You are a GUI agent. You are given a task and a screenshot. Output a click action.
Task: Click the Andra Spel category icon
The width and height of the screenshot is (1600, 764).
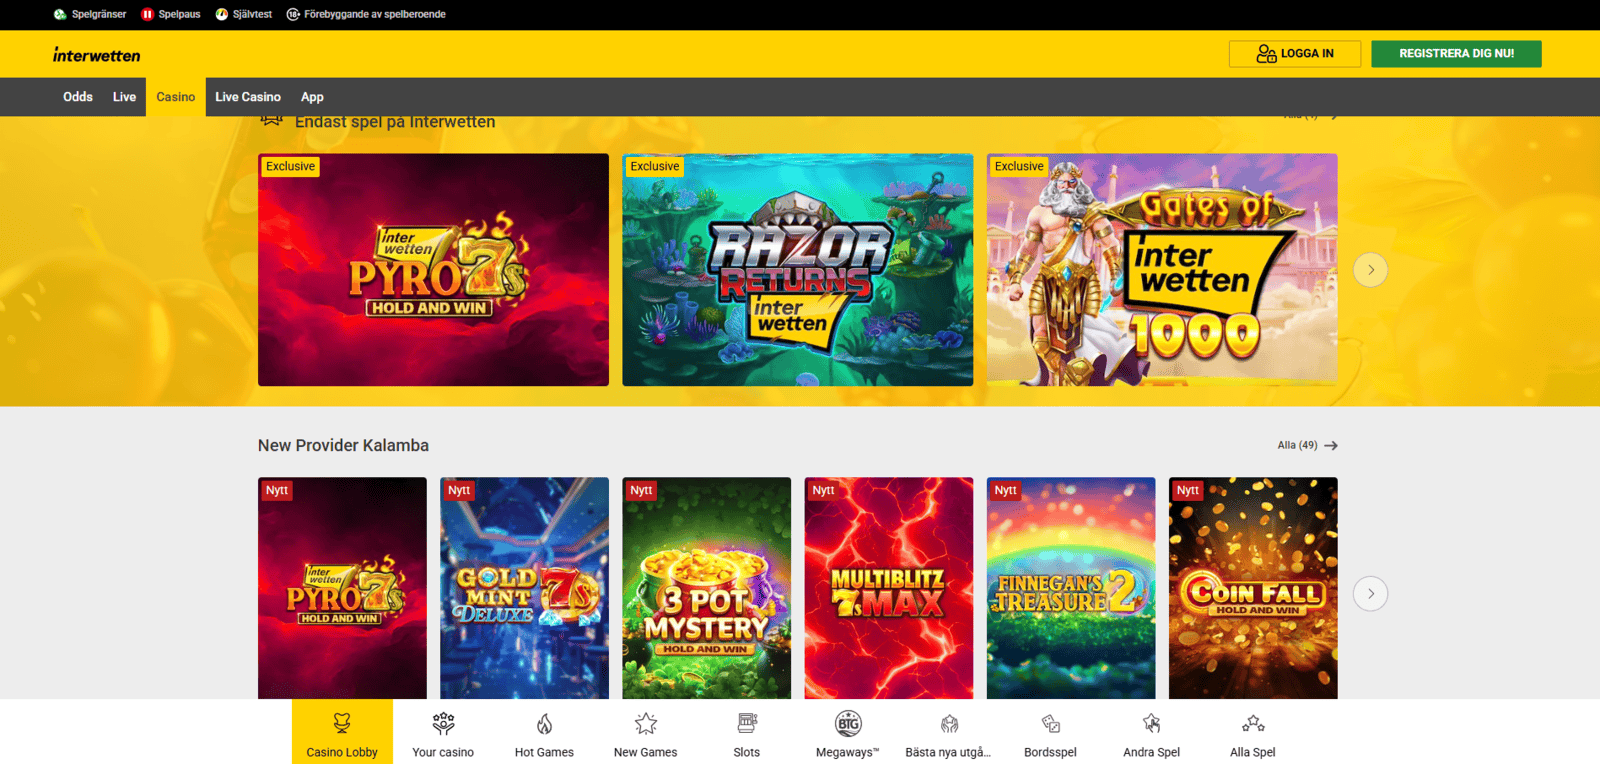1151,724
